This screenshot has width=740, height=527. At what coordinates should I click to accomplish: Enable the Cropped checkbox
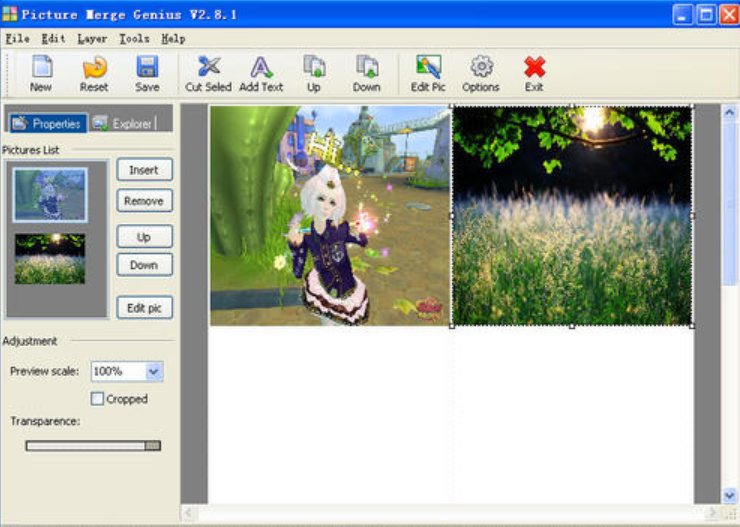click(97, 399)
